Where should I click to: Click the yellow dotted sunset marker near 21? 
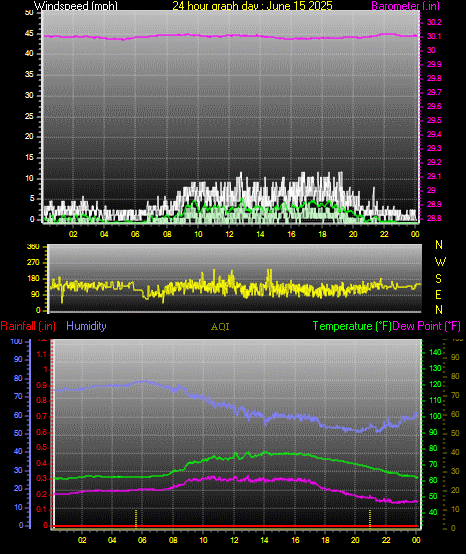point(370,518)
